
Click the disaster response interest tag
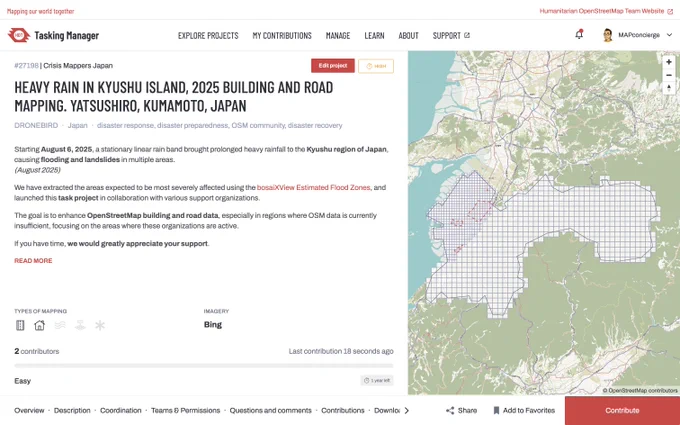coord(125,125)
